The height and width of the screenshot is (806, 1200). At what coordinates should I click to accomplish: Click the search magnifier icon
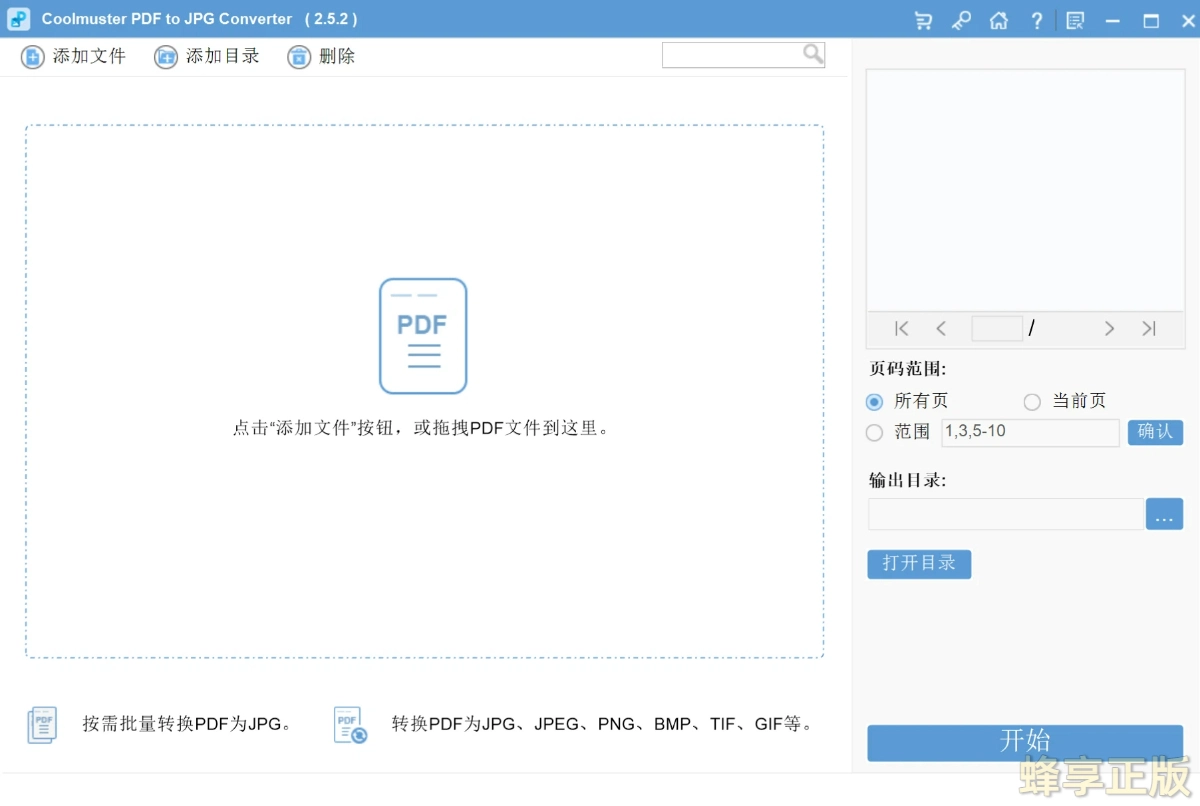coord(813,54)
